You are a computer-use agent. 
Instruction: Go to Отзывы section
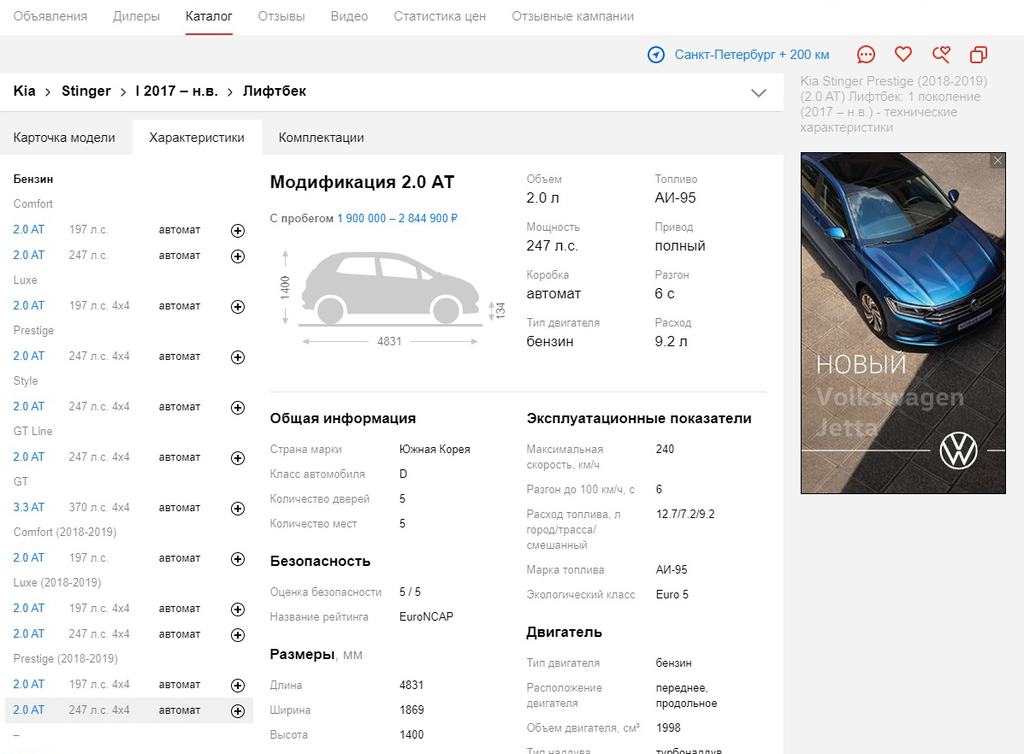point(281,16)
